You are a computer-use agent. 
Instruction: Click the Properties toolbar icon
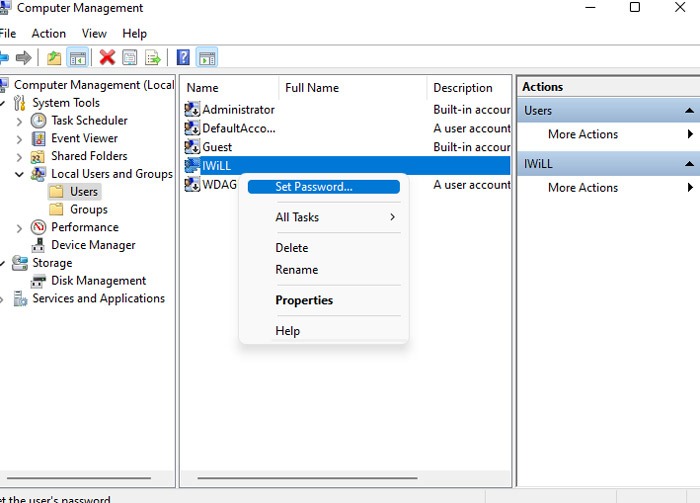130,58
